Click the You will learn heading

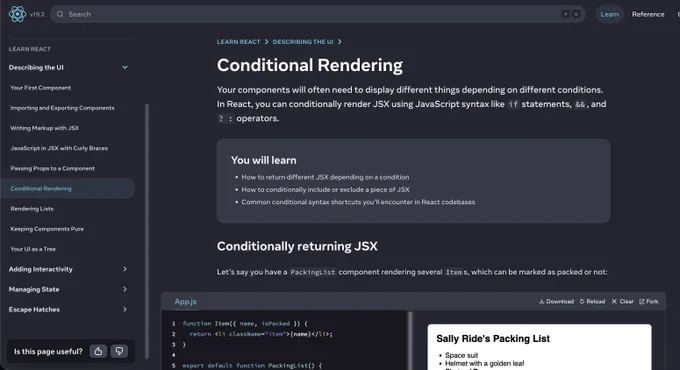pos(264,160)
